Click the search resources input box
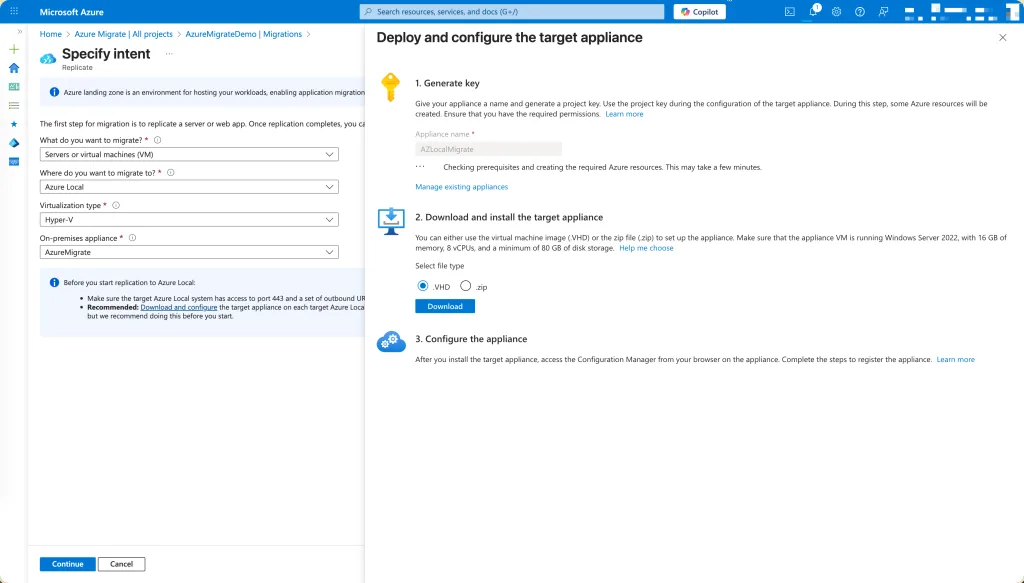 [512, 12]
